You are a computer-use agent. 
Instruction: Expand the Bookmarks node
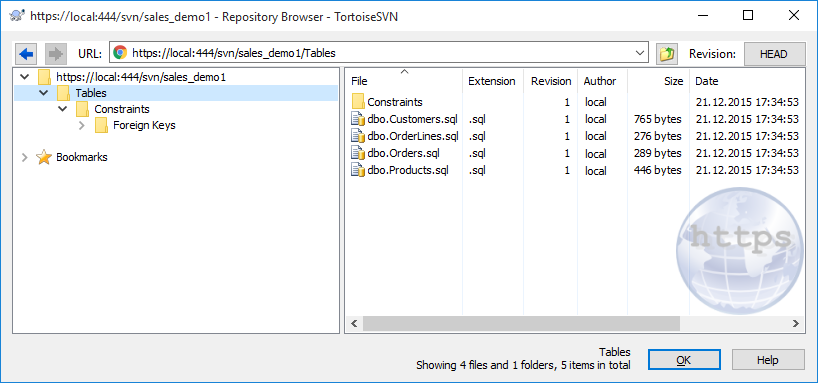click(x=24, y=157)
